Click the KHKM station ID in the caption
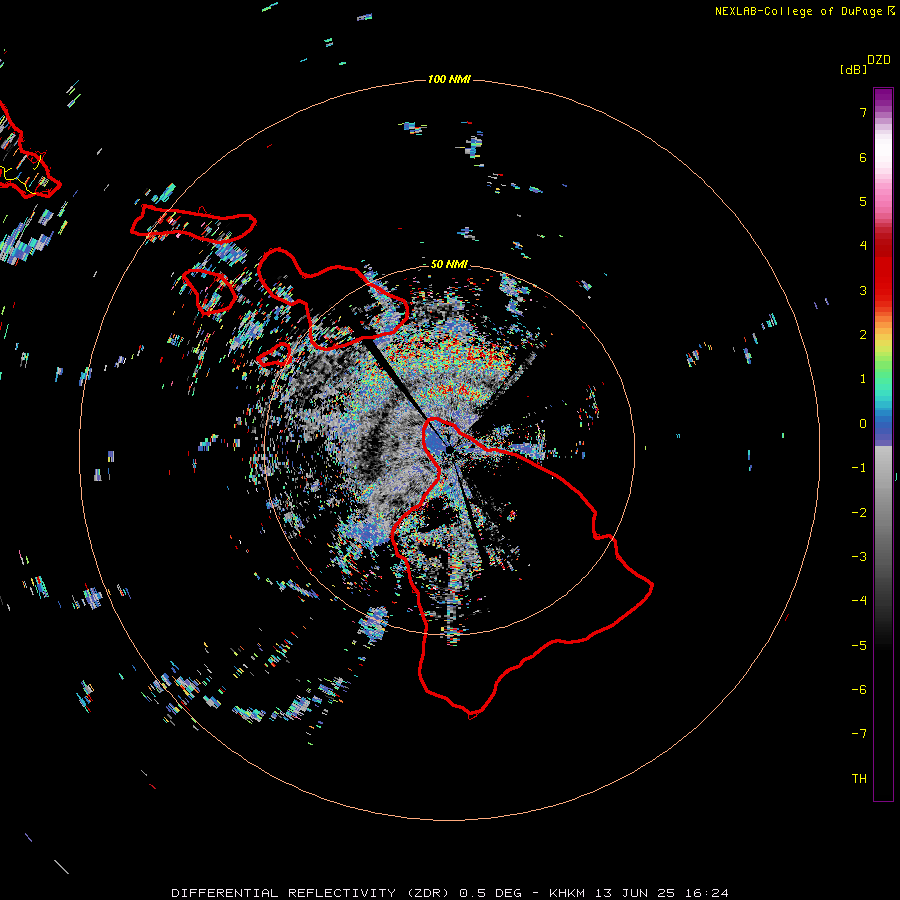The width and height of the screenshot is (900, 900). (x=567, y=893)
